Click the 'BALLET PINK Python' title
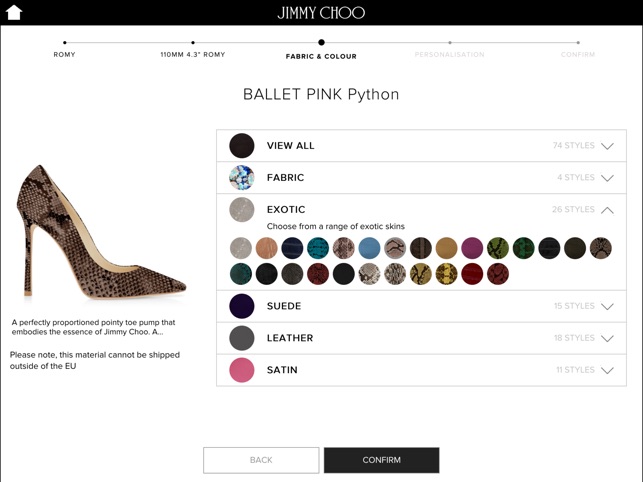Screen dimensions: 643x482 [x=321, y=94]
